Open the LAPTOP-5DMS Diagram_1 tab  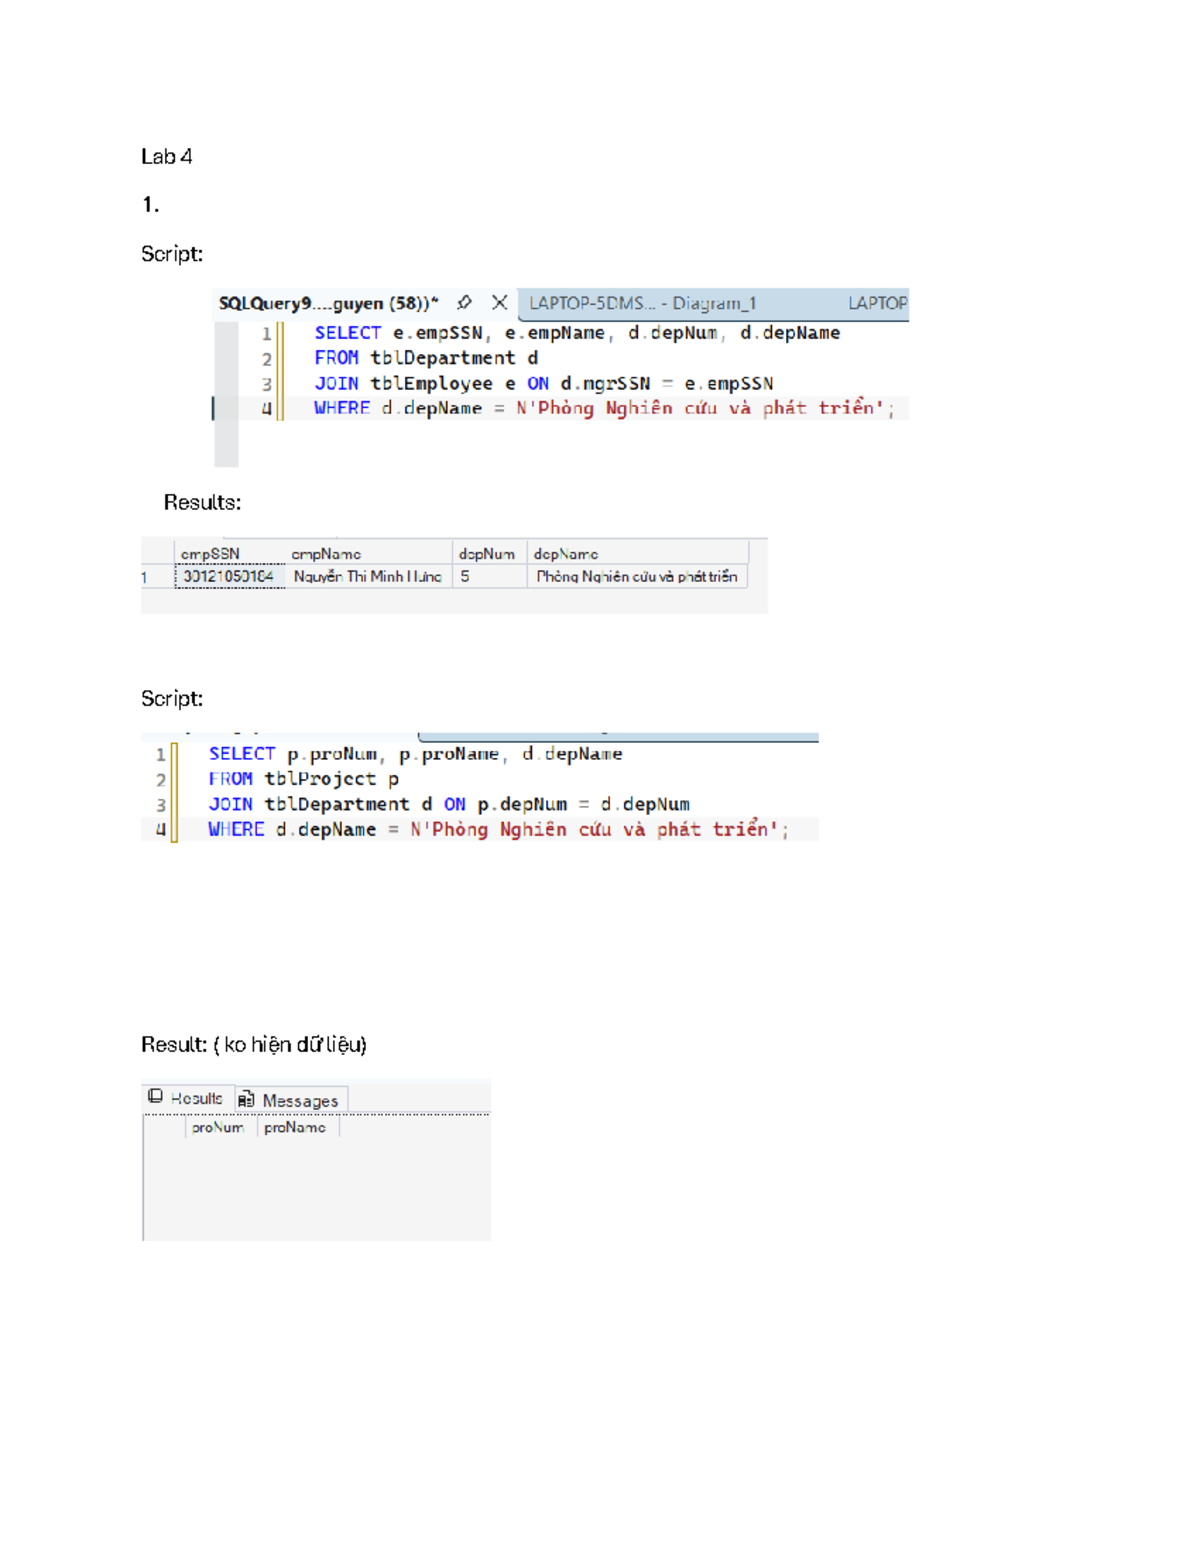pyautogui.click(x=643, y=303)
